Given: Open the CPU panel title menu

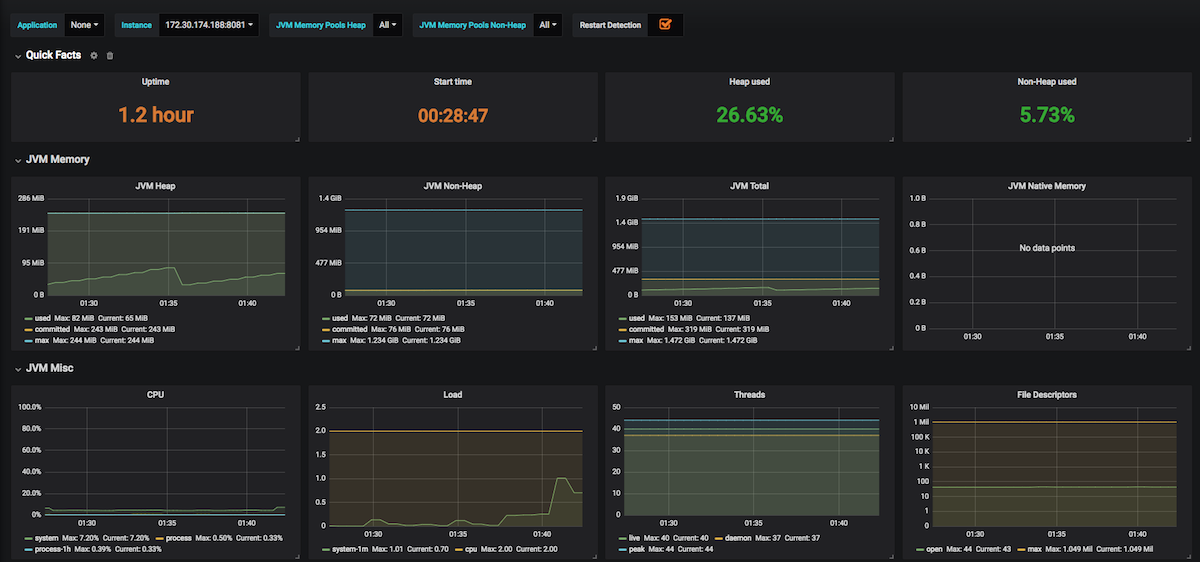Looking at the screenshot, I should click(155, 395).
